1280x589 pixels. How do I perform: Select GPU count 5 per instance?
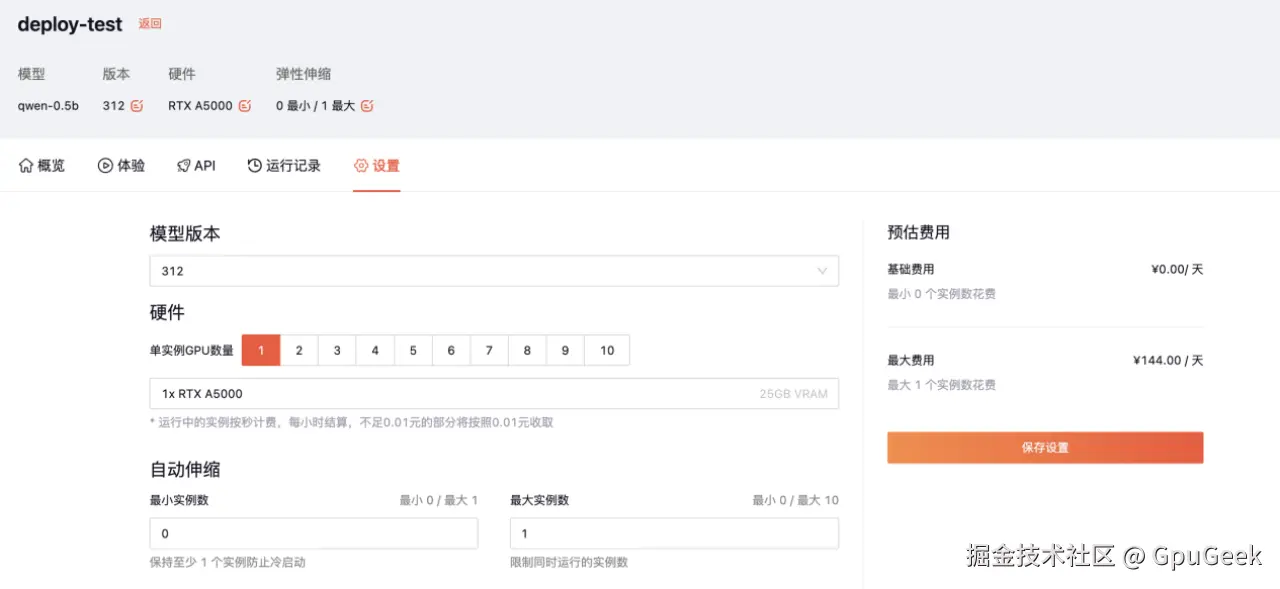coord(412,350)
